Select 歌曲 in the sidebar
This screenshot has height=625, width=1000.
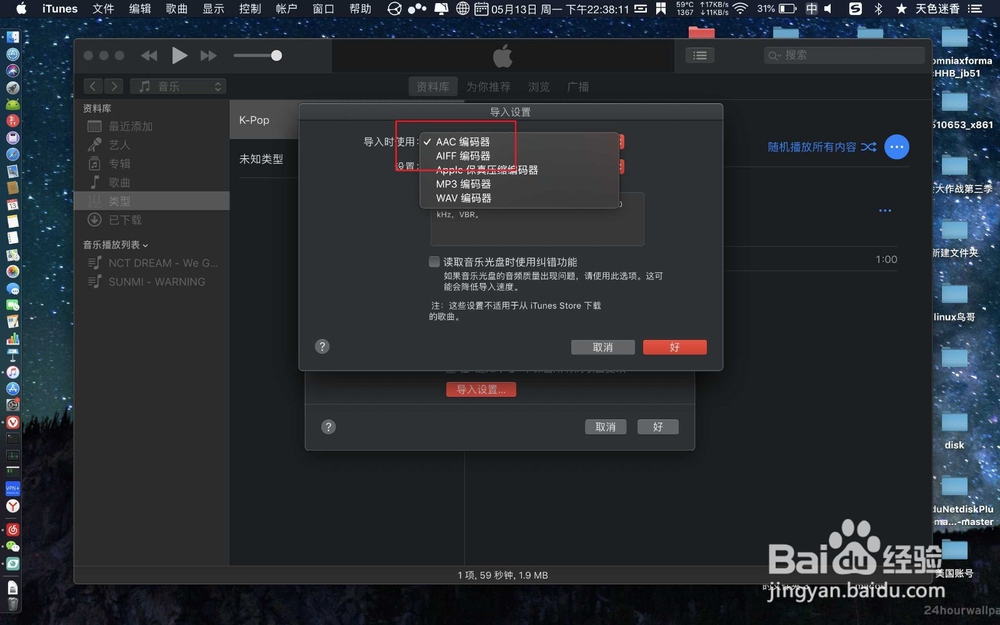[152, 182]
